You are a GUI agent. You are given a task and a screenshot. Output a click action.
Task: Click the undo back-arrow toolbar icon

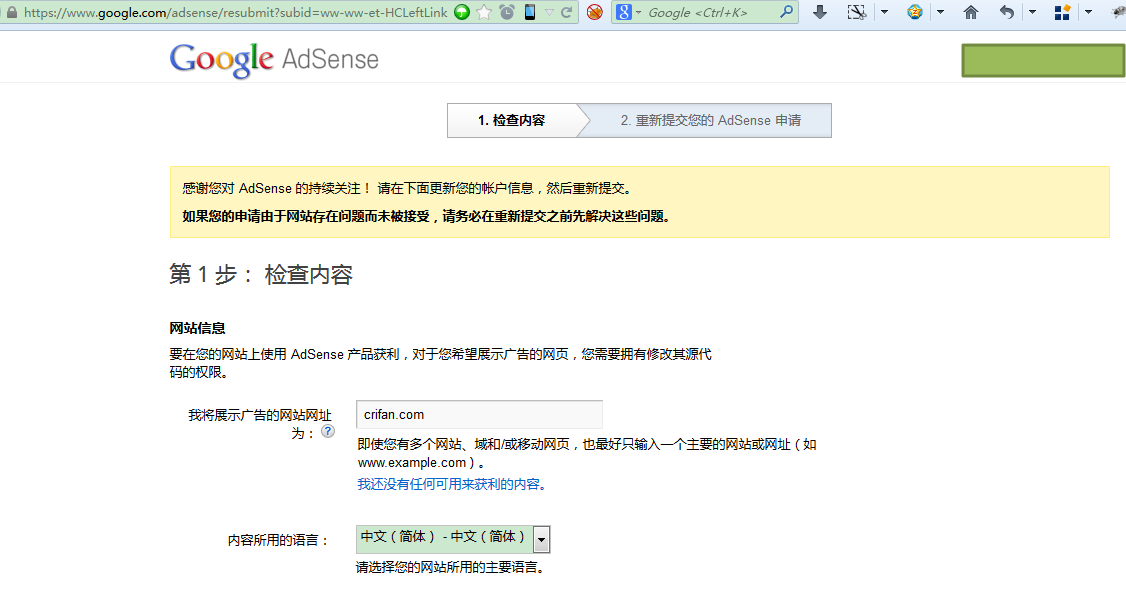(1007, 12)
